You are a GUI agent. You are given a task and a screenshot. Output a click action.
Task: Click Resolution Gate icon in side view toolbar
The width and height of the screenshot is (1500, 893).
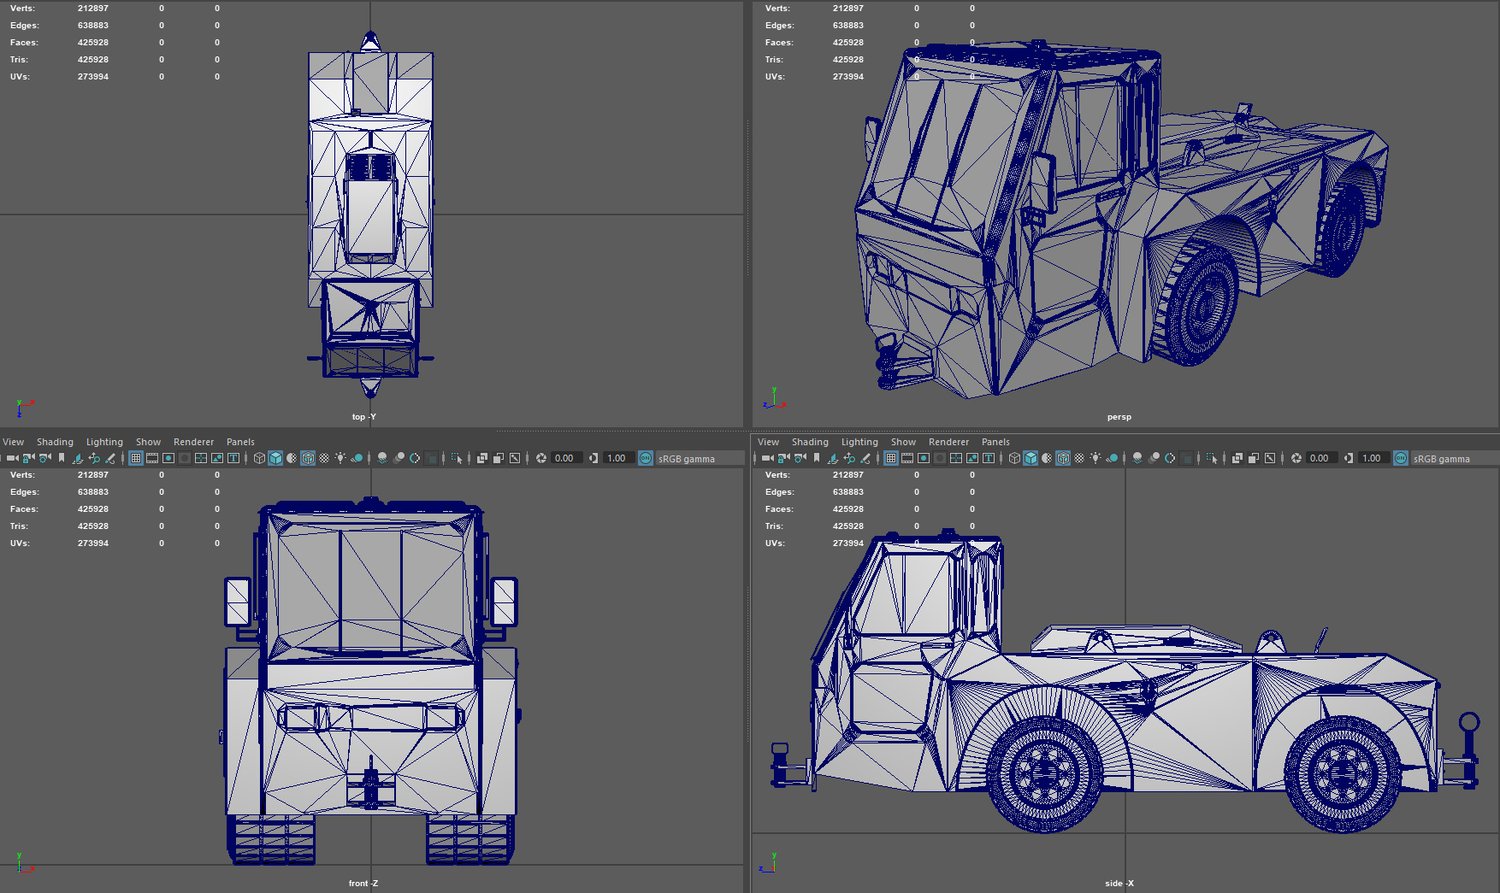(924, 458)
